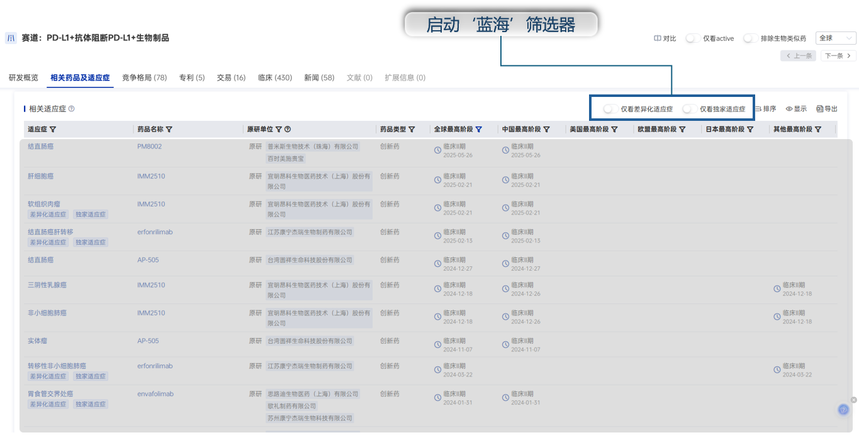Toggle the 仅看active switch
The width and height of the screenshot is (859, 435).
point(691,38)
